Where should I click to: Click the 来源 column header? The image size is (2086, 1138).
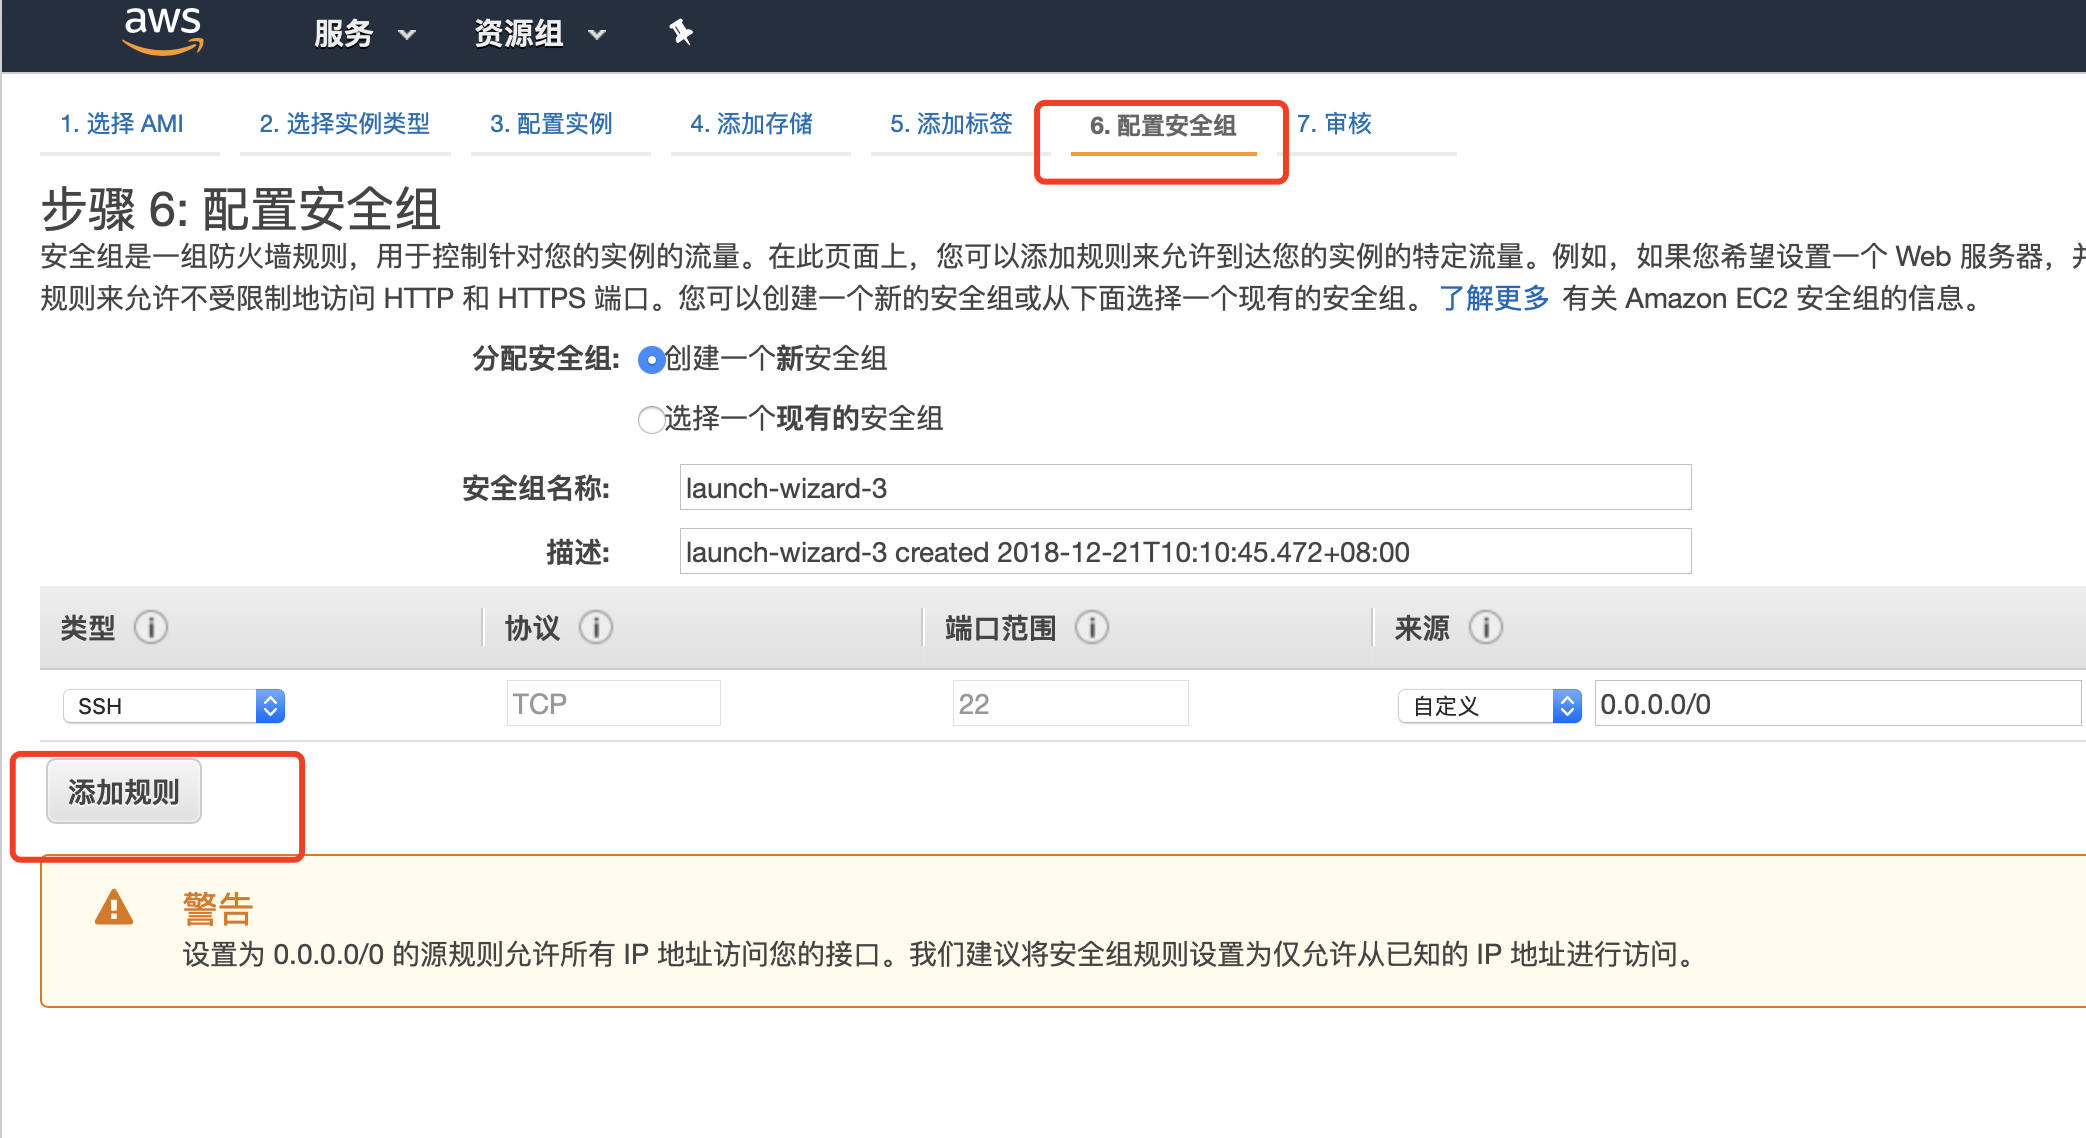pyautogui.click(x=1422, y=628)
